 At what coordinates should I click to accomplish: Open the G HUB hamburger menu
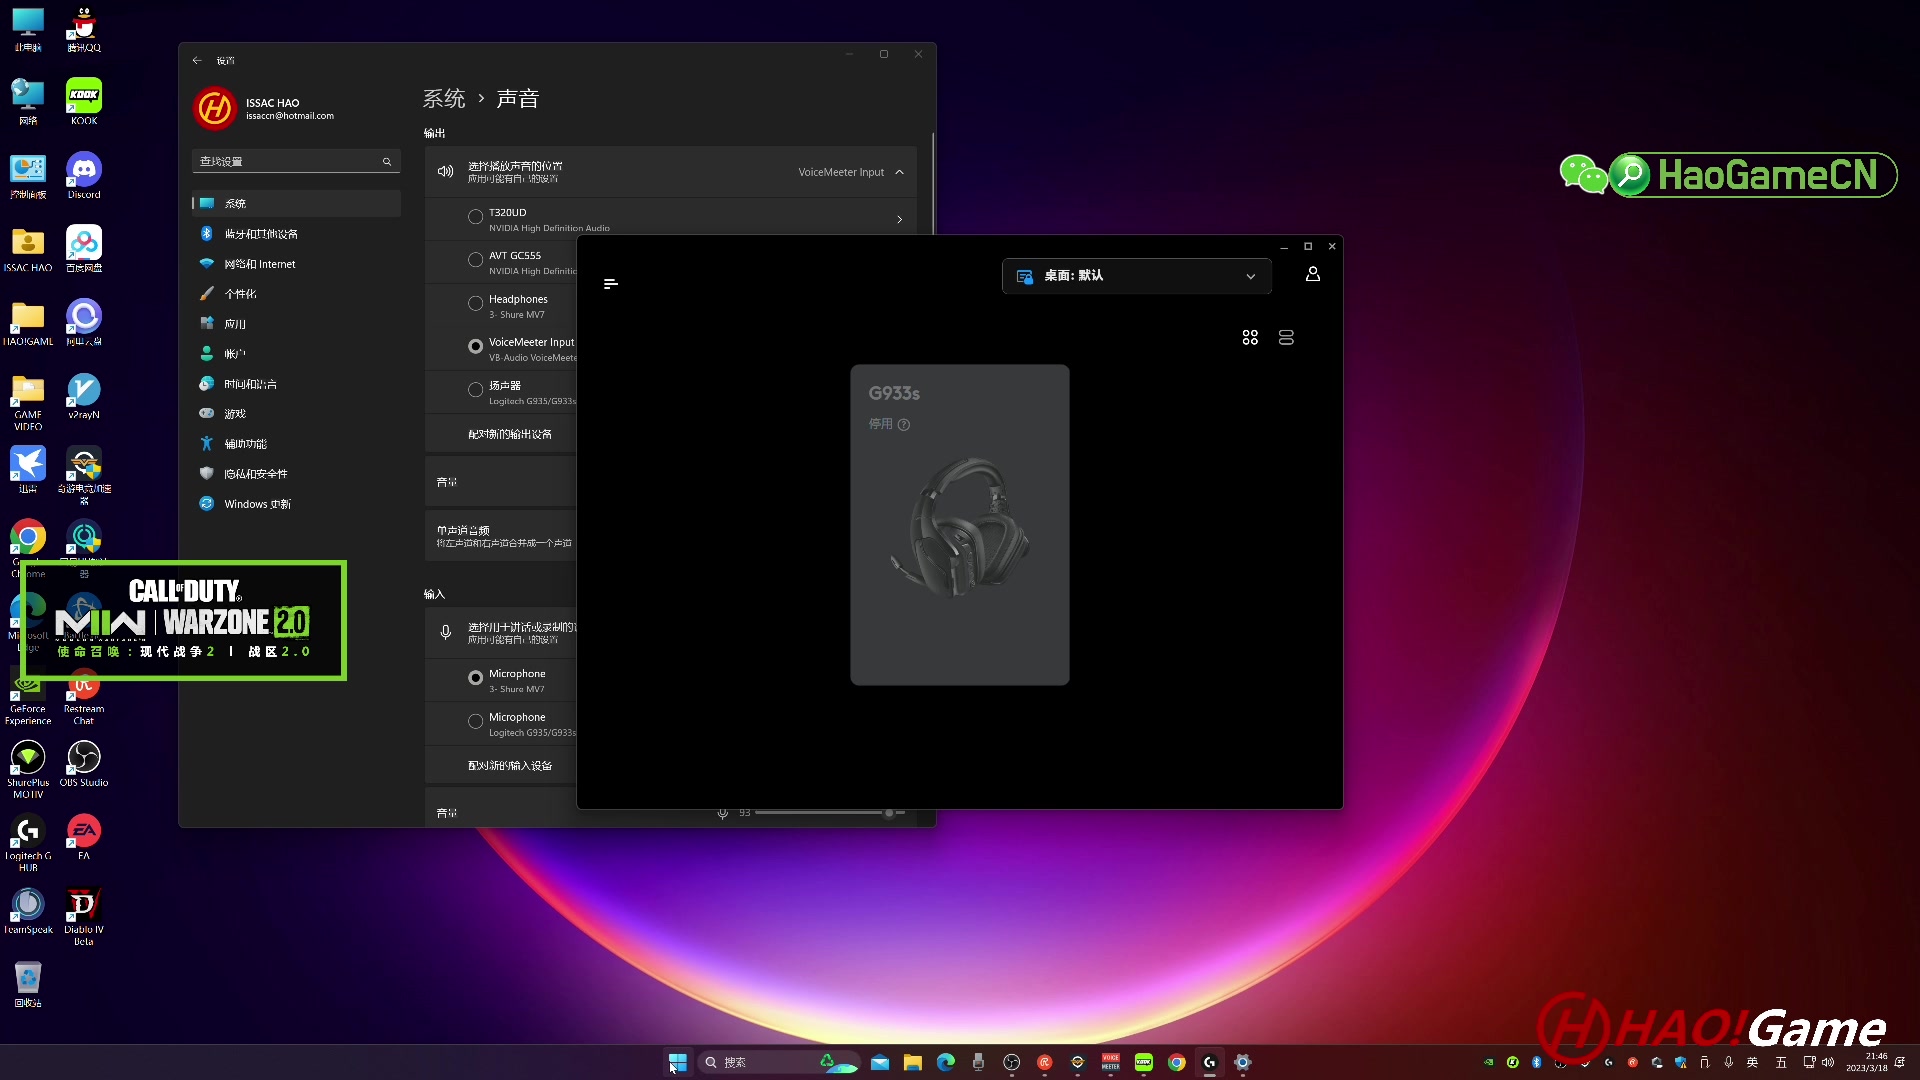610,284
